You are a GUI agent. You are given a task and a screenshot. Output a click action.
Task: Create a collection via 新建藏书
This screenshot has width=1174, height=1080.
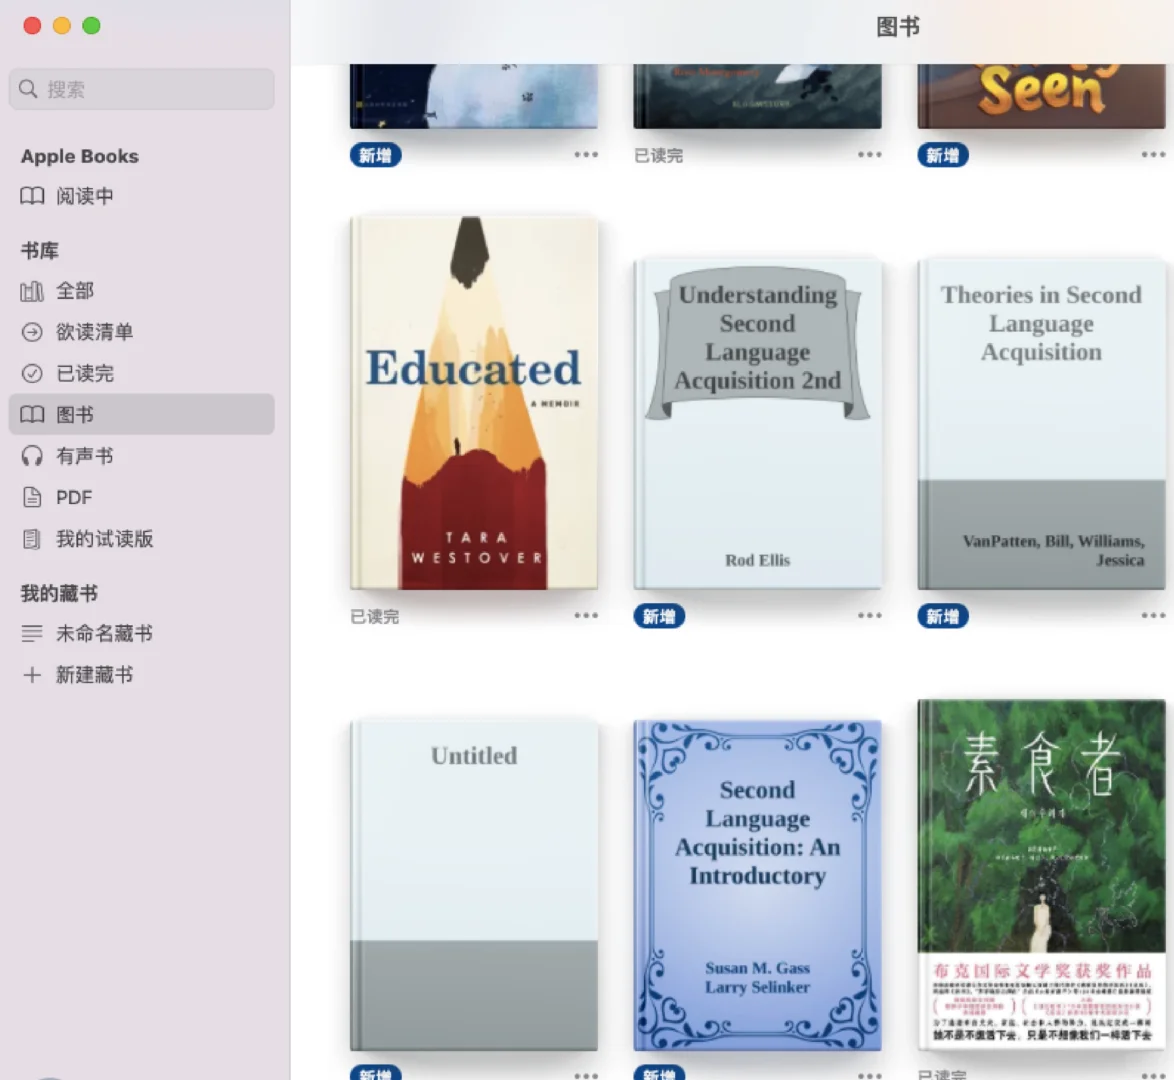tap(142, 675)
